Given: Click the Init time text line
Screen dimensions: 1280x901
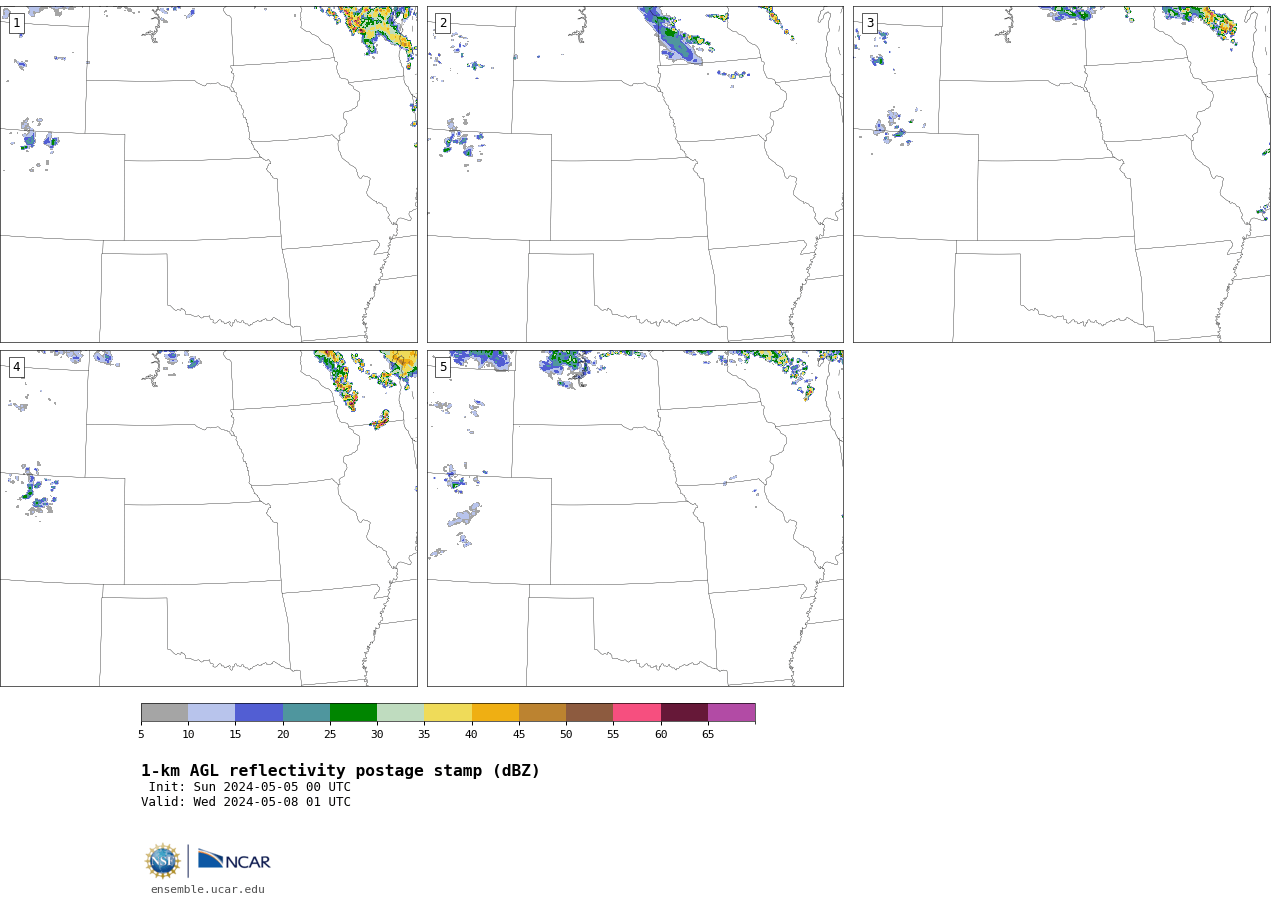Looking at the screenshot, I should (x=250, y=787).
